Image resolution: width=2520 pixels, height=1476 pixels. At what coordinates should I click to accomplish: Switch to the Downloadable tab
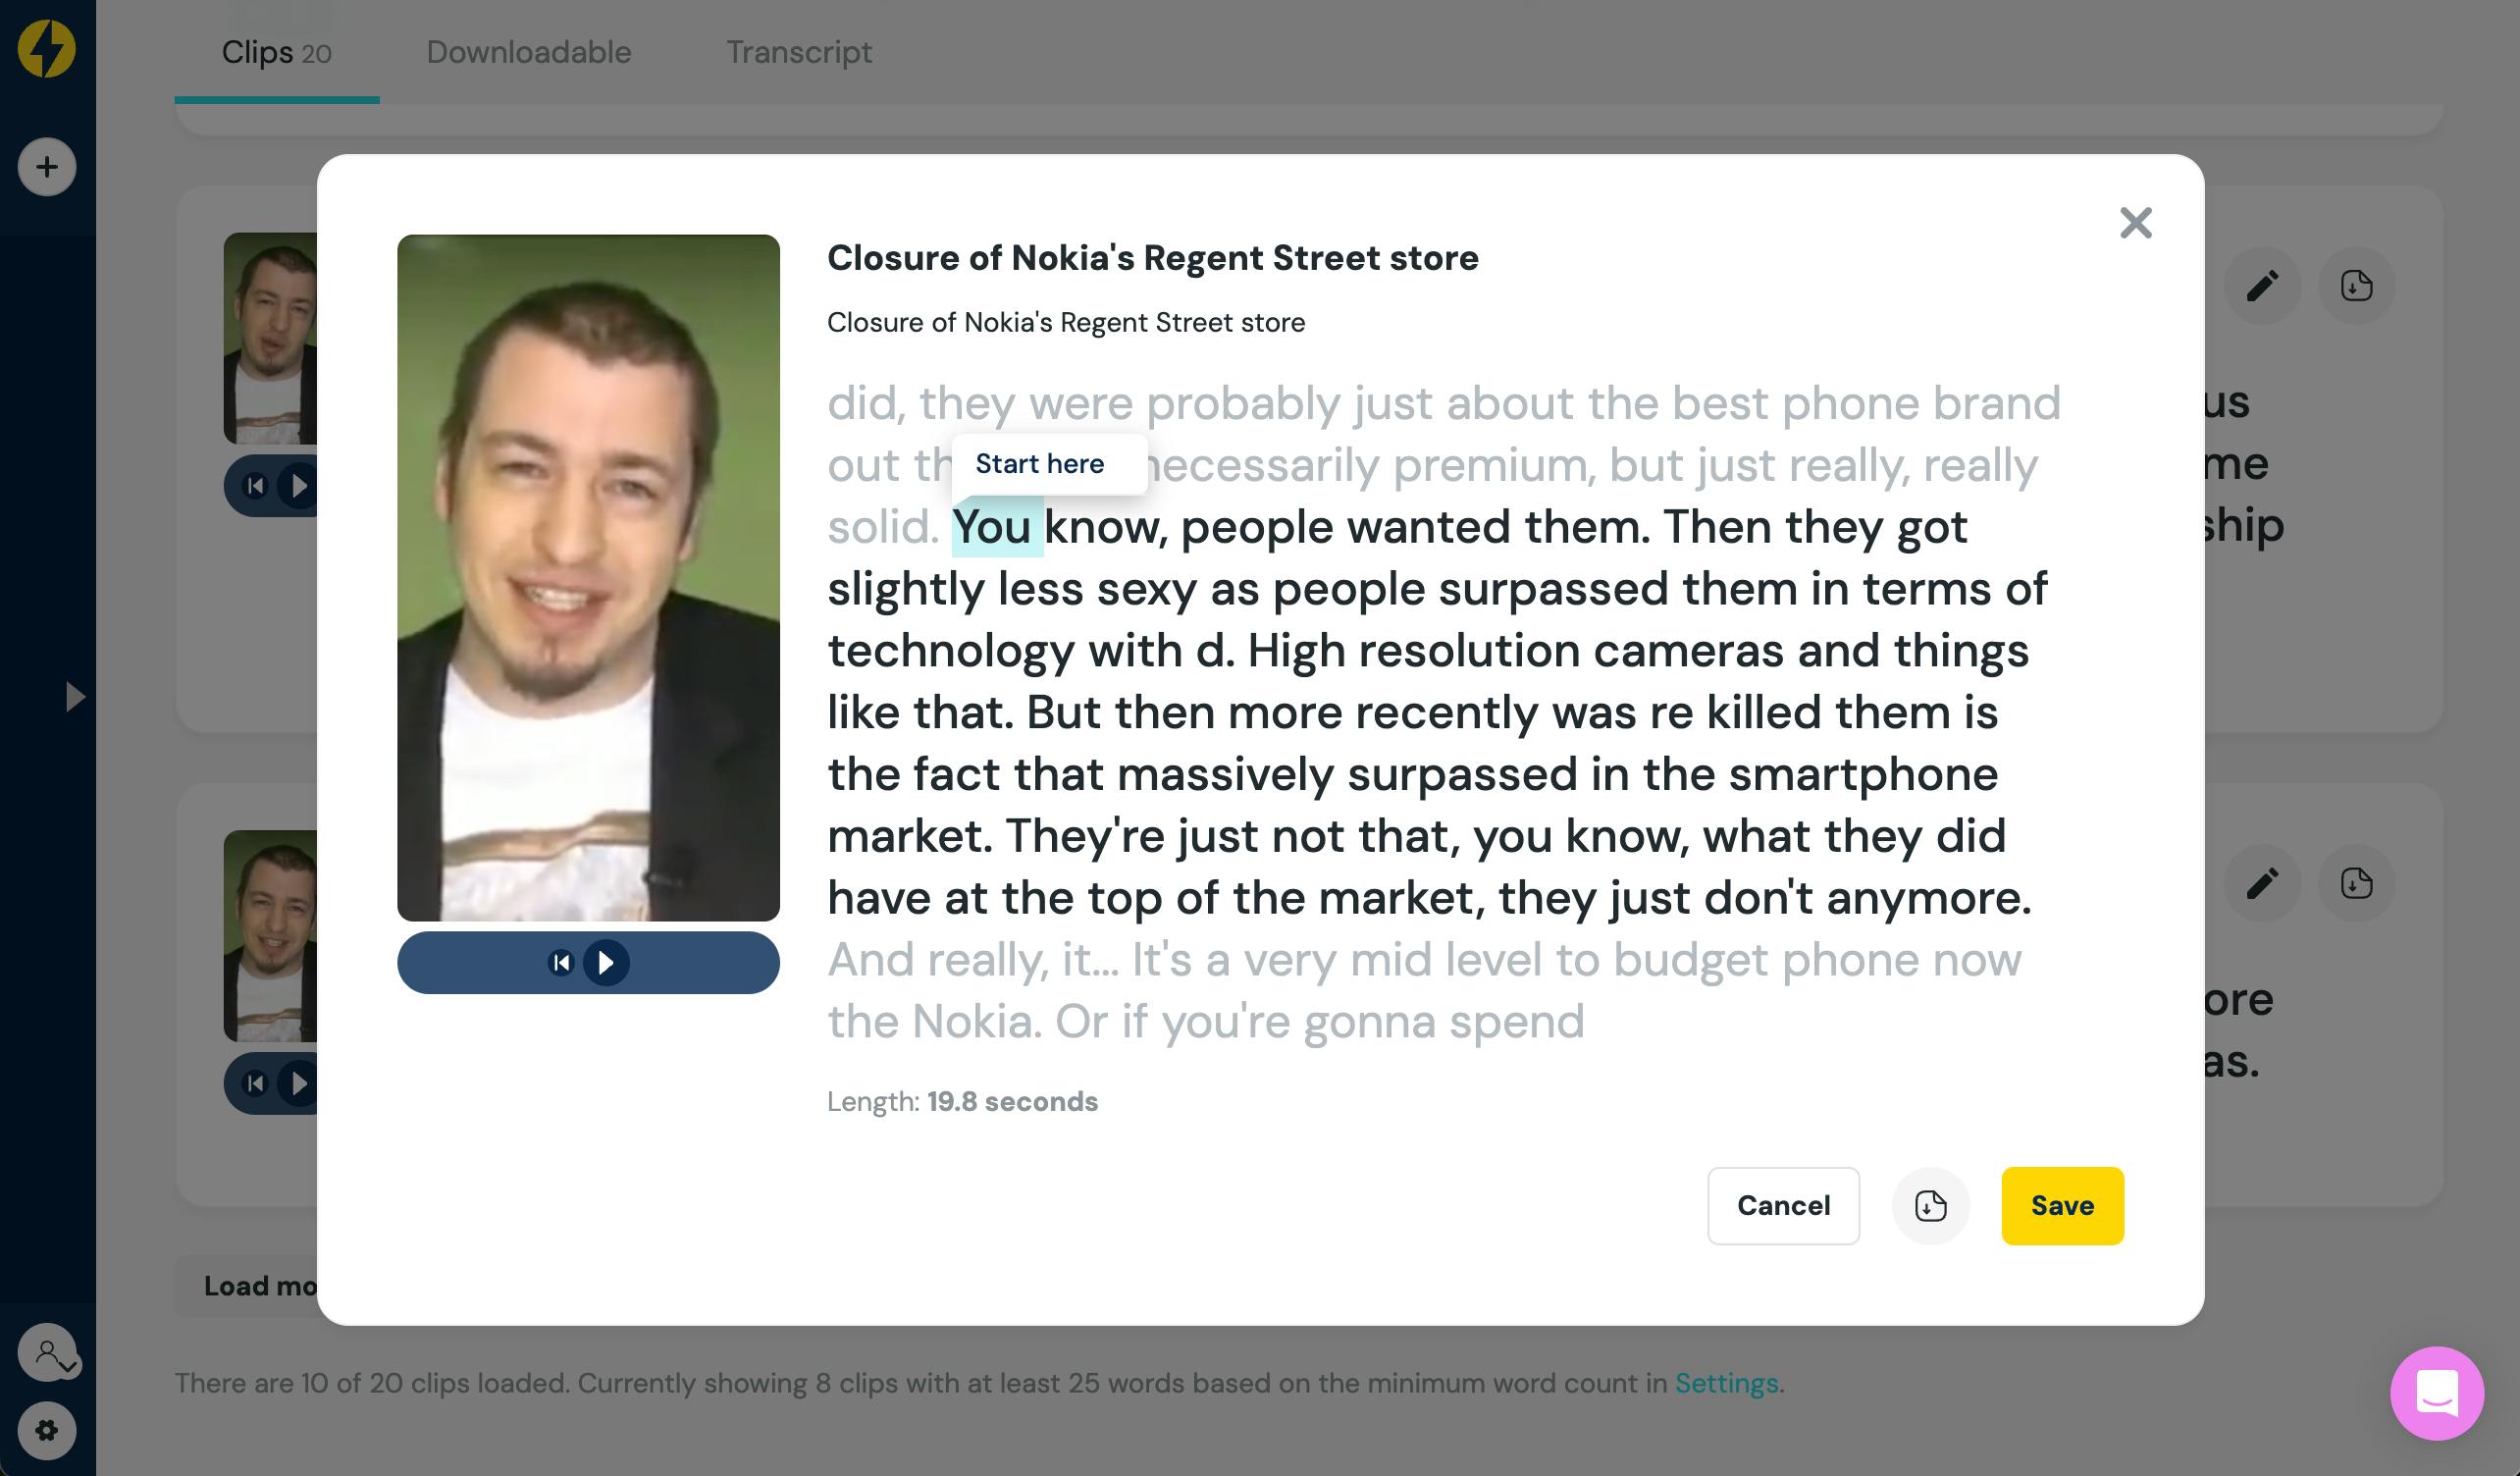tap(529, 52)
